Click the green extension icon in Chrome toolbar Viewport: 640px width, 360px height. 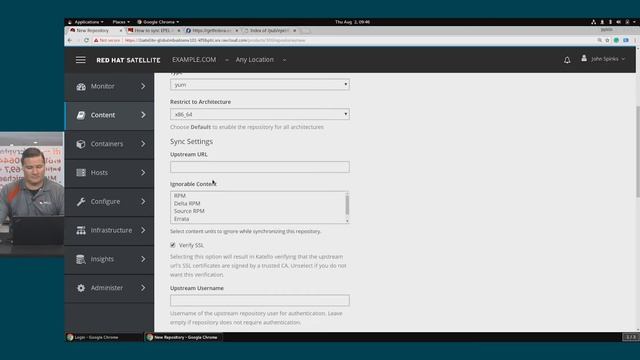coord(616,40)
